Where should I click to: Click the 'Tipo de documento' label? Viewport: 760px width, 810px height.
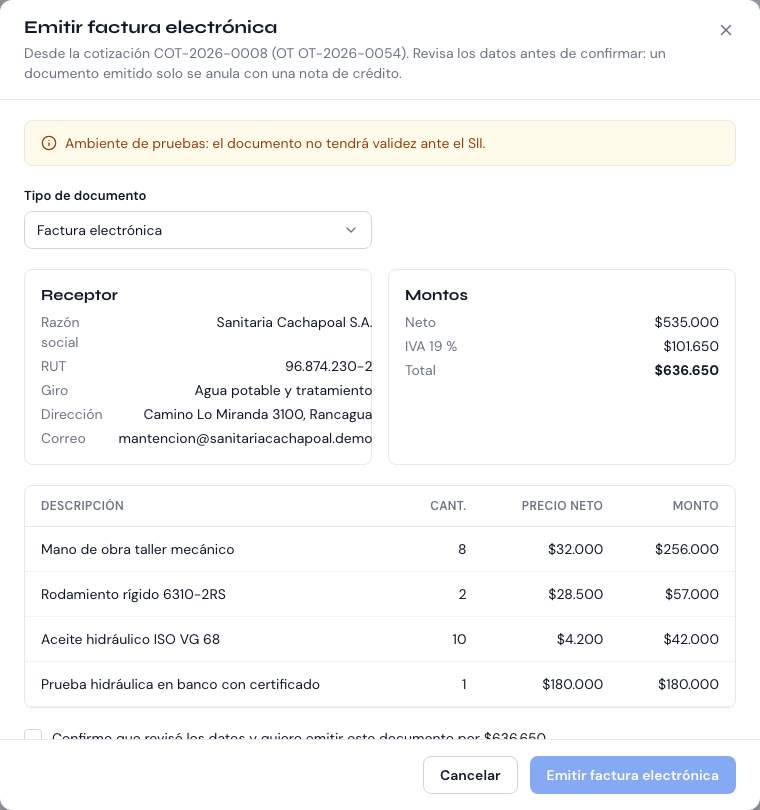85,196
